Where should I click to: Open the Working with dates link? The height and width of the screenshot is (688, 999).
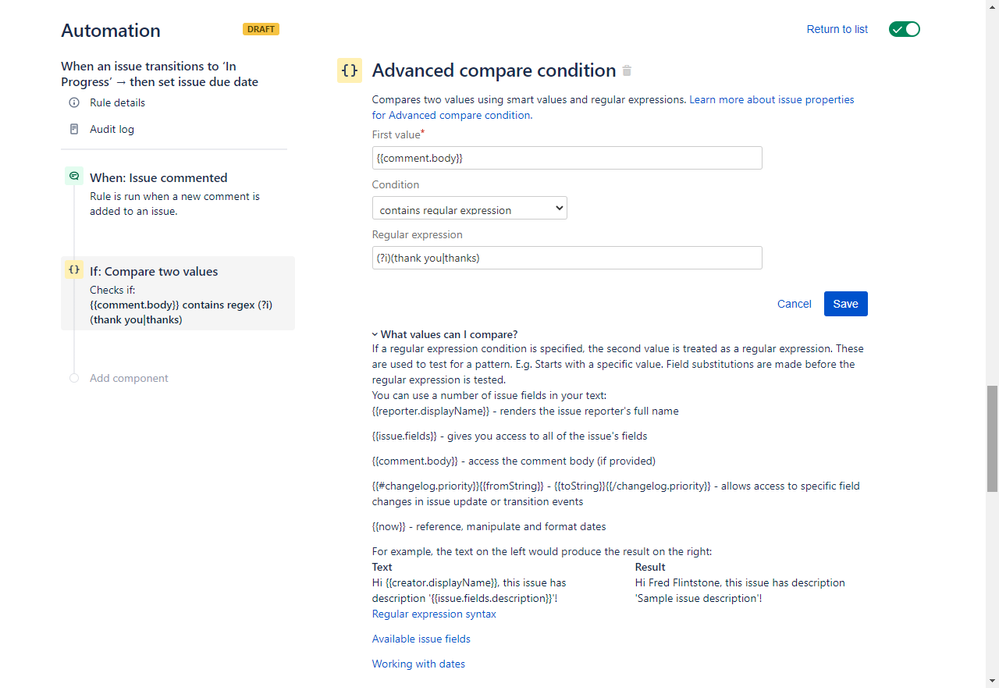coord(418,663)
